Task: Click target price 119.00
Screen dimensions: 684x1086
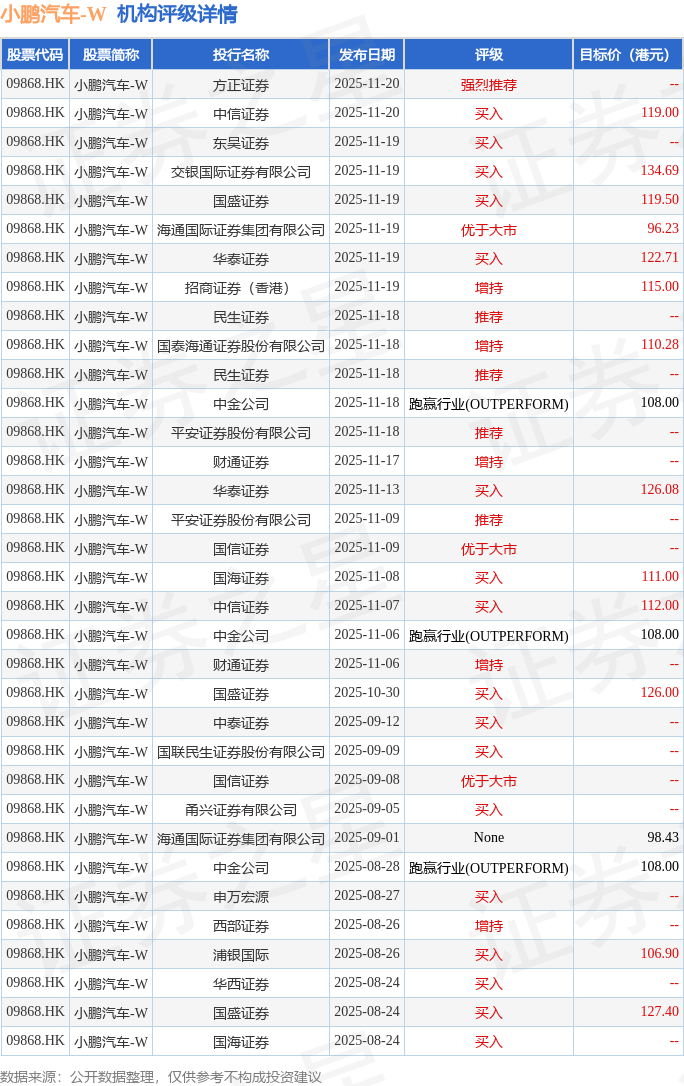Action: [660, 113]
